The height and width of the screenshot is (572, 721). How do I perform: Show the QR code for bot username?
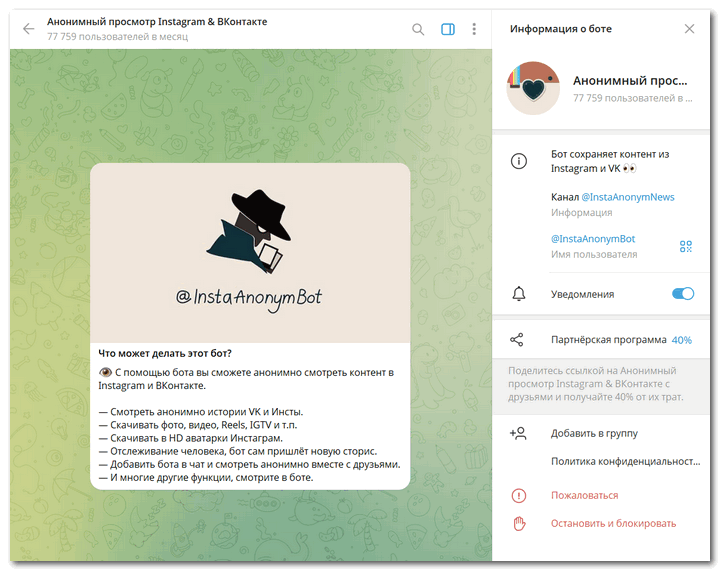coord(686,246)
